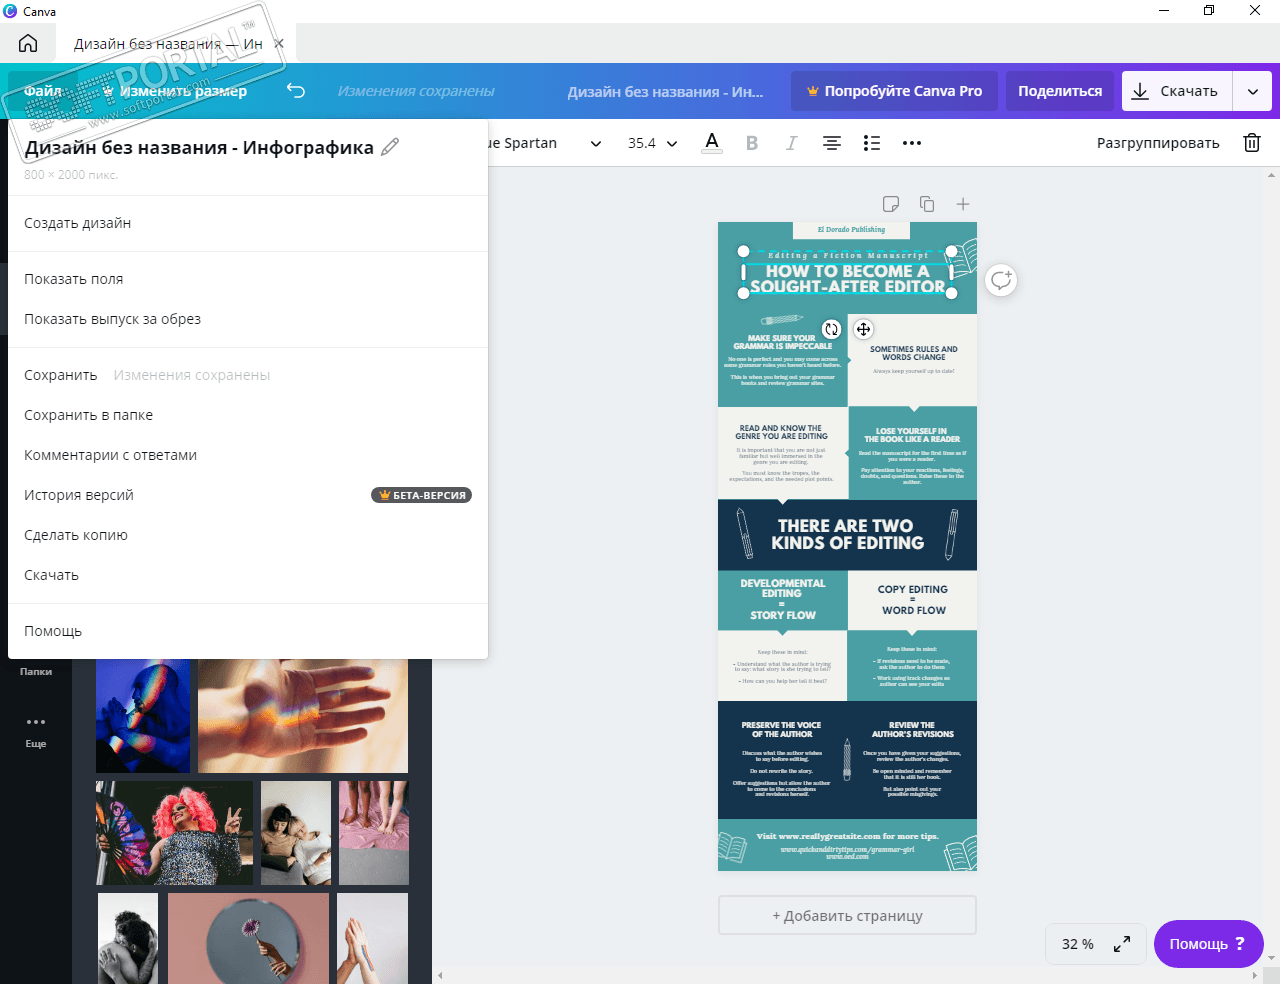Click the rotate handle icon on the canvas
1280x984 pixels.
click(831, 329)
